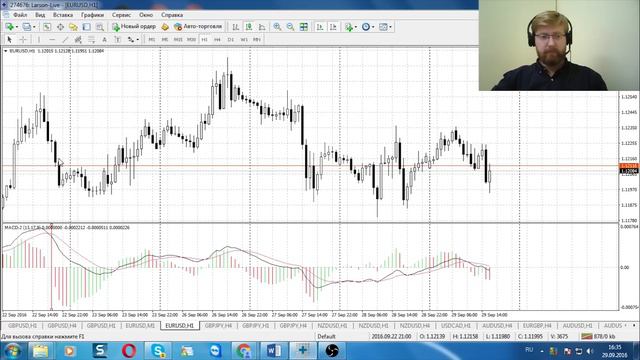
Task: Set timeframe to W1
Action: (244, 40)
